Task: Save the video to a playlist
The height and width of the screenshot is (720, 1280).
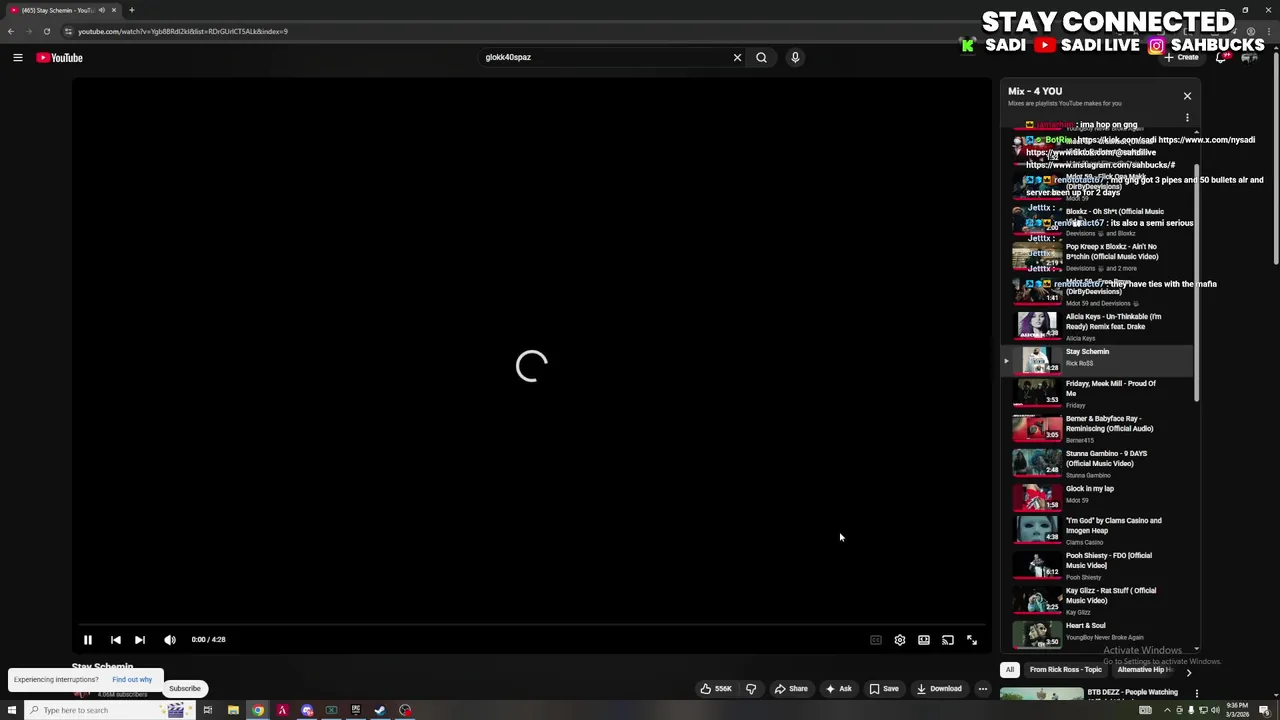Action: 884,688
